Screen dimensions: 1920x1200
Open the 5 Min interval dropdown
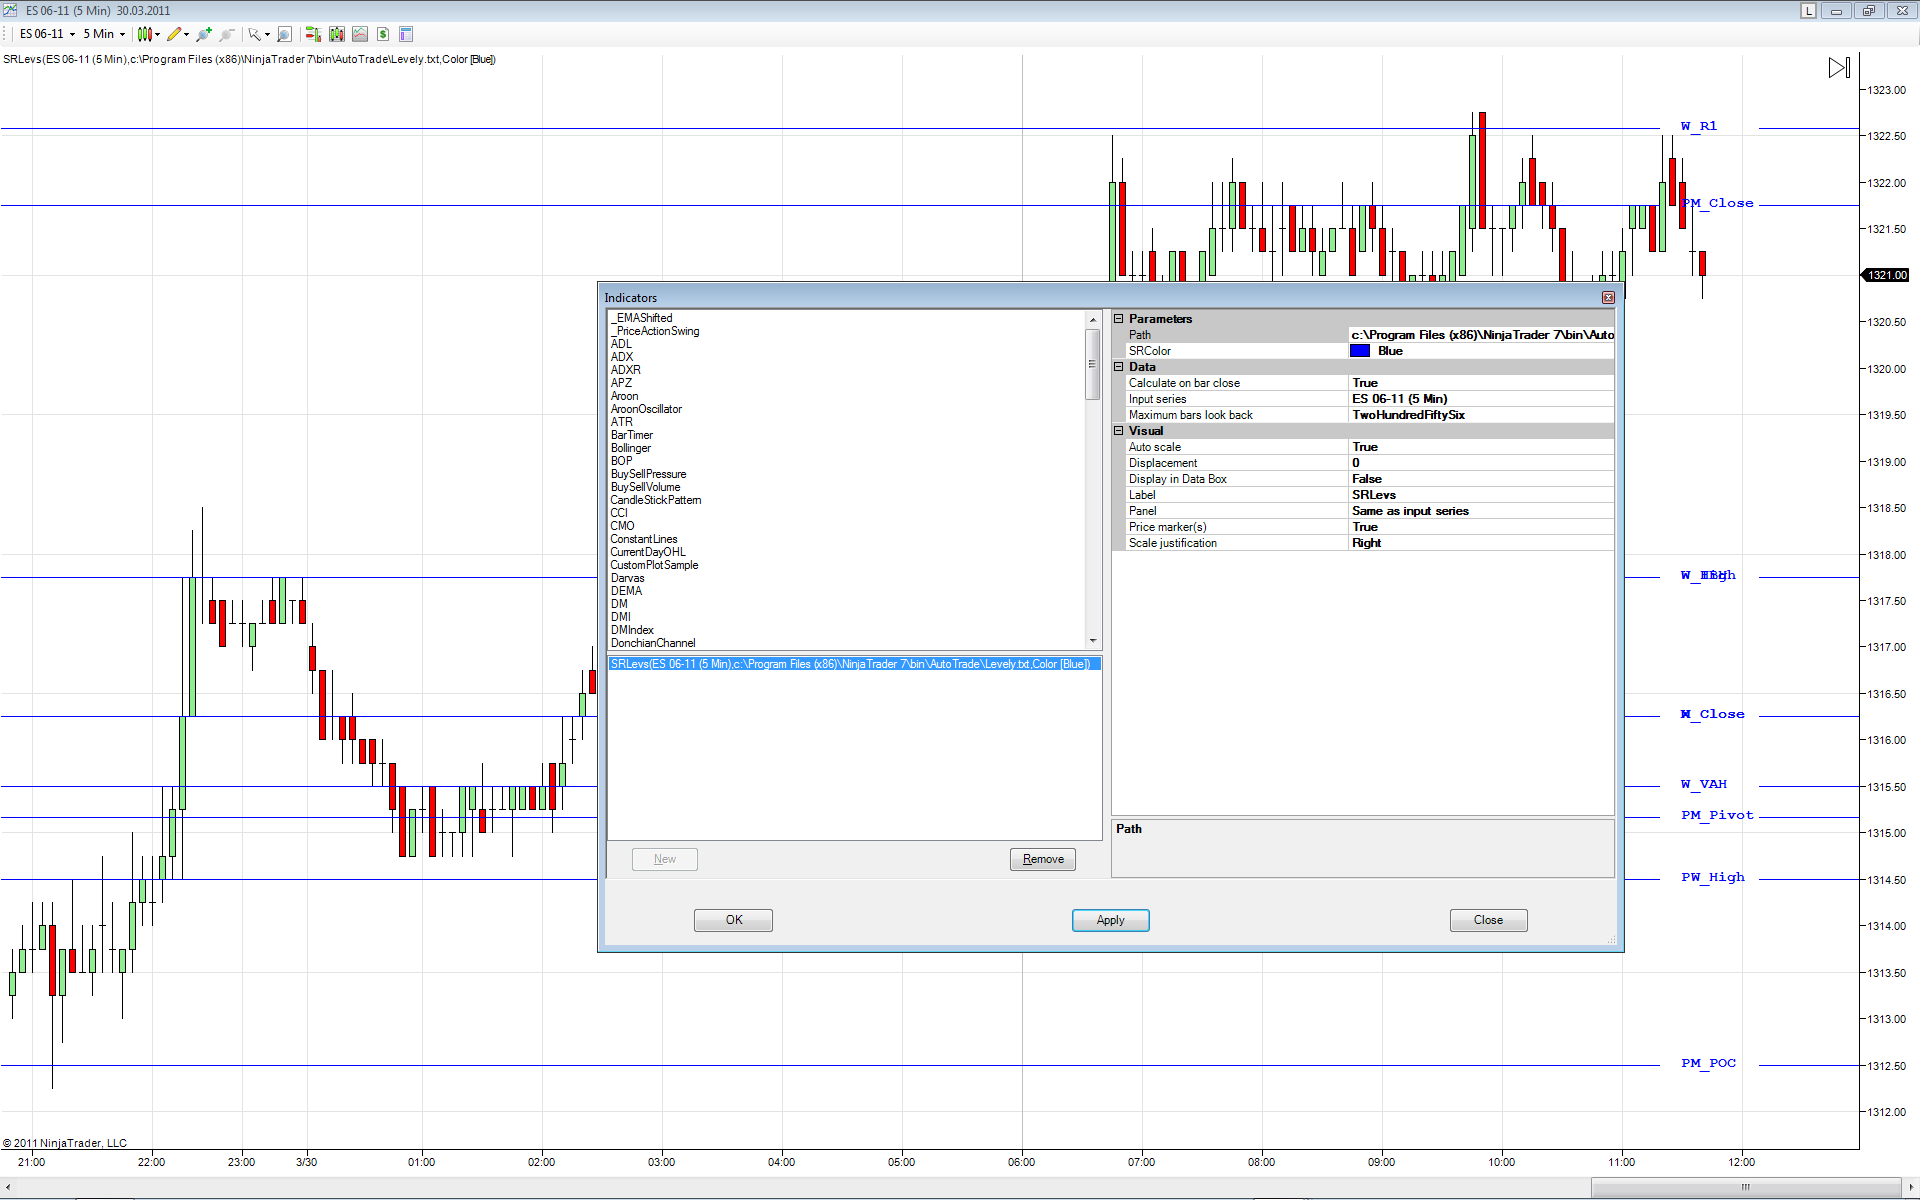(104, 34)
